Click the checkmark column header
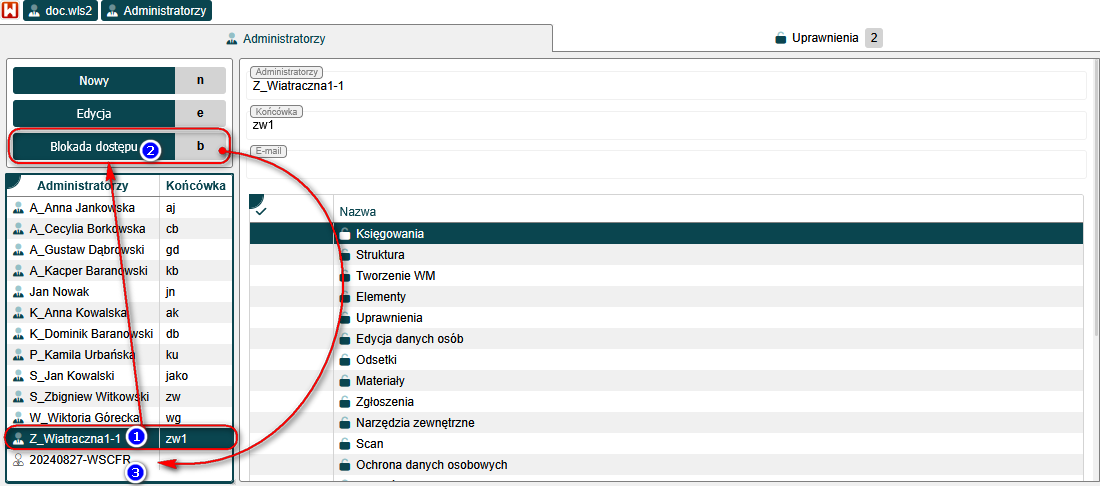 click(x=291, y=209)
